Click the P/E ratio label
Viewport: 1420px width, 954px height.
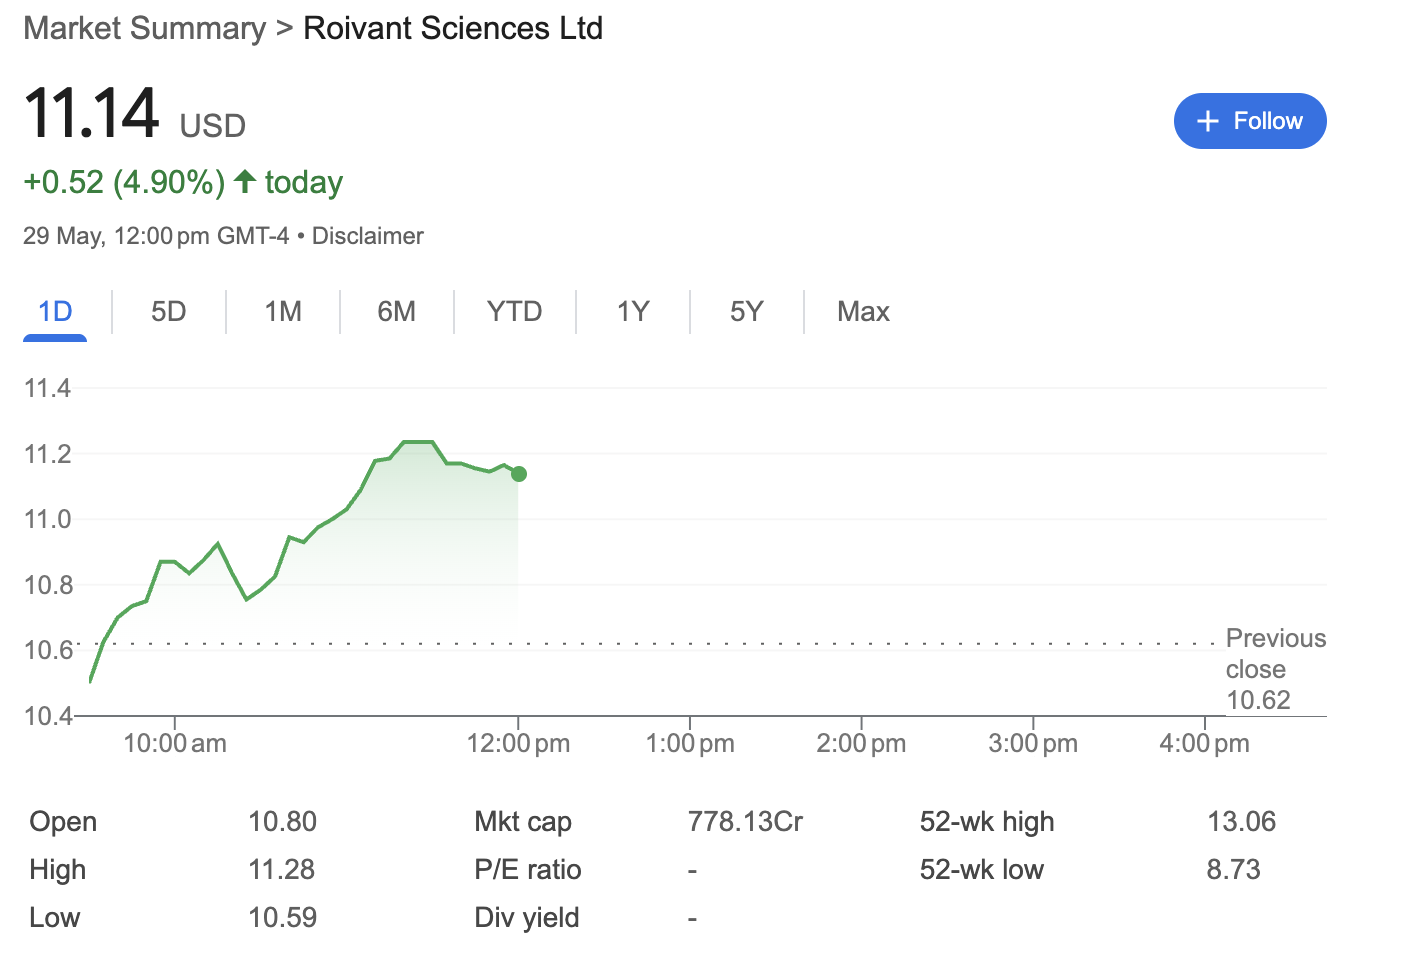pyautogui.click(x=528, y=870)
